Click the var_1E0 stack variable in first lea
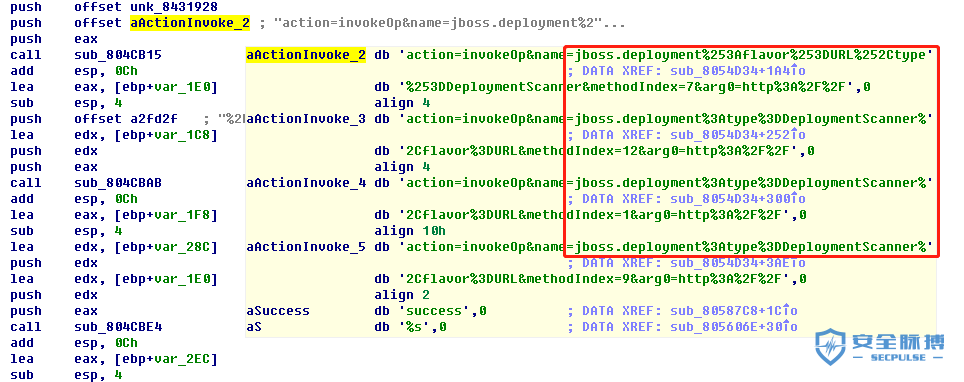Viewport: 964px width, 382px height. click(183, 87)
